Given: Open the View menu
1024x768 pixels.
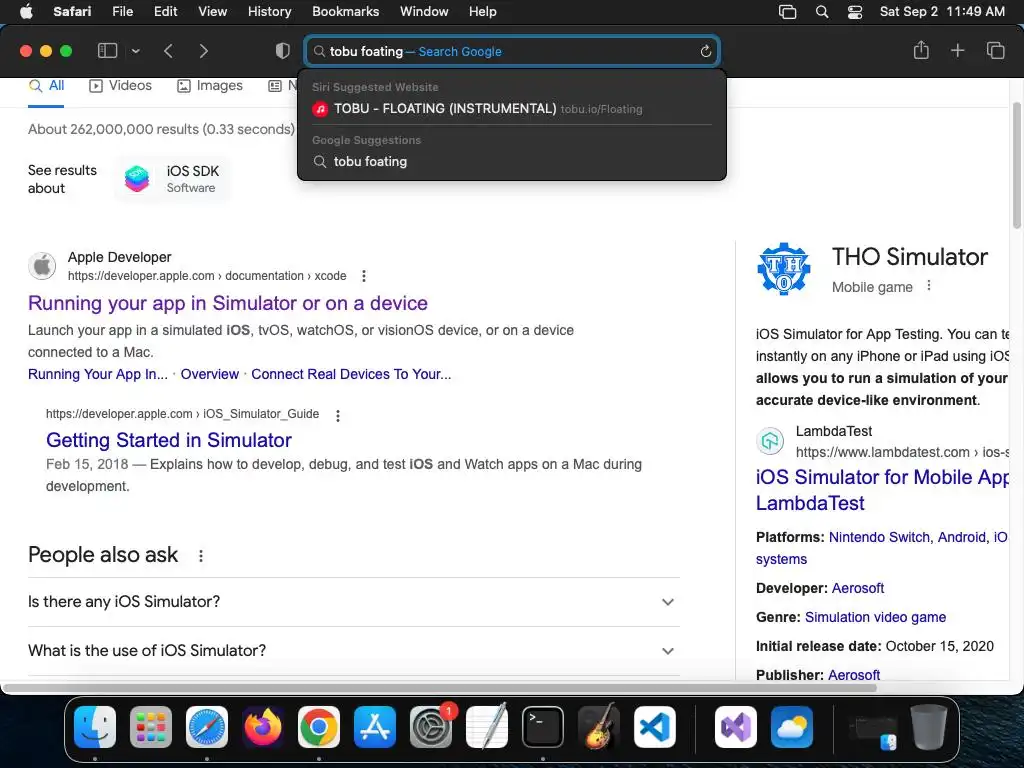Looking at the screenshot, I should point(213,12).
